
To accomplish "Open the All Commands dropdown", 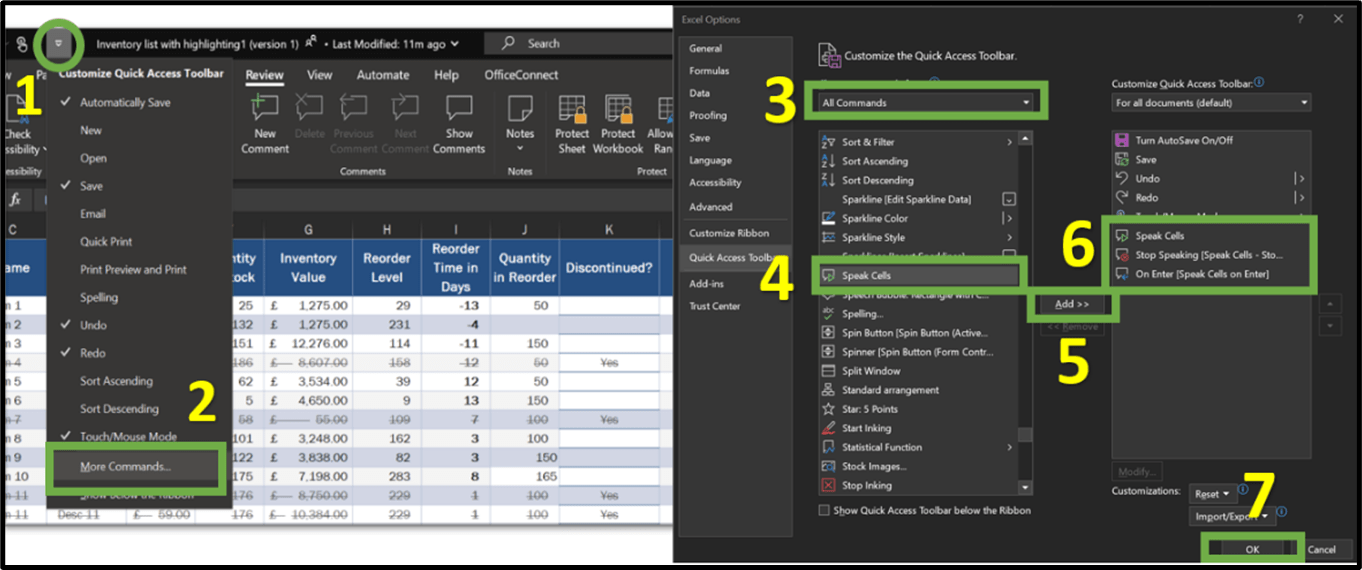I will click(x=925, y=102).
